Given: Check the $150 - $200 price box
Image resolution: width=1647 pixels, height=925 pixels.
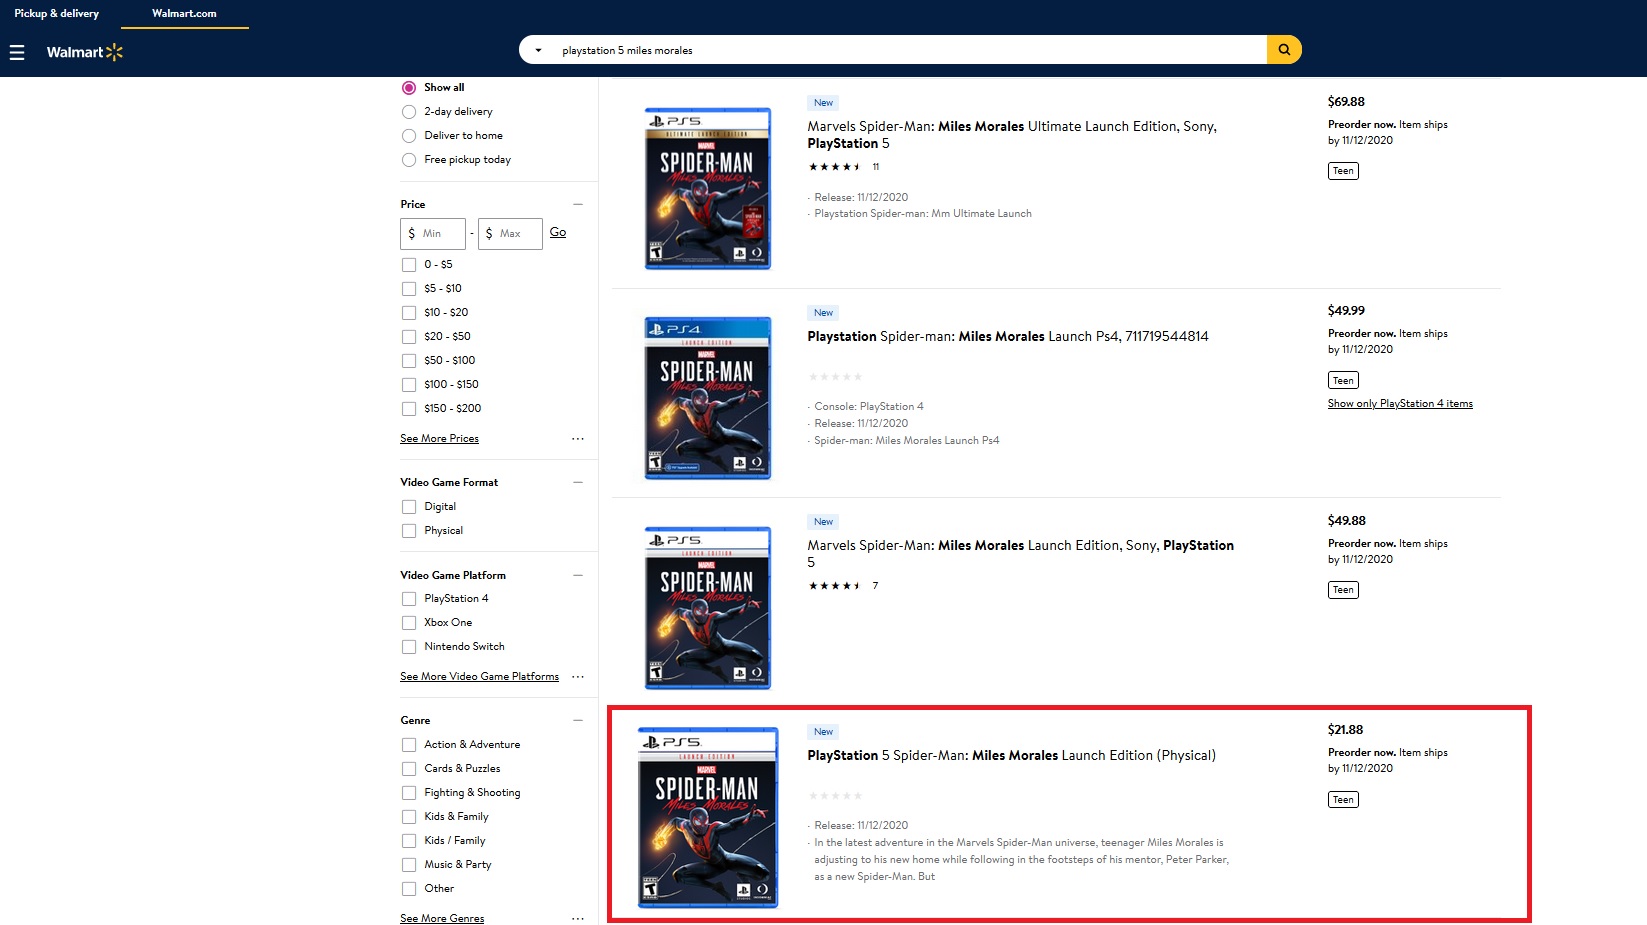Looking at the screenshot, I should click(409, 409).
